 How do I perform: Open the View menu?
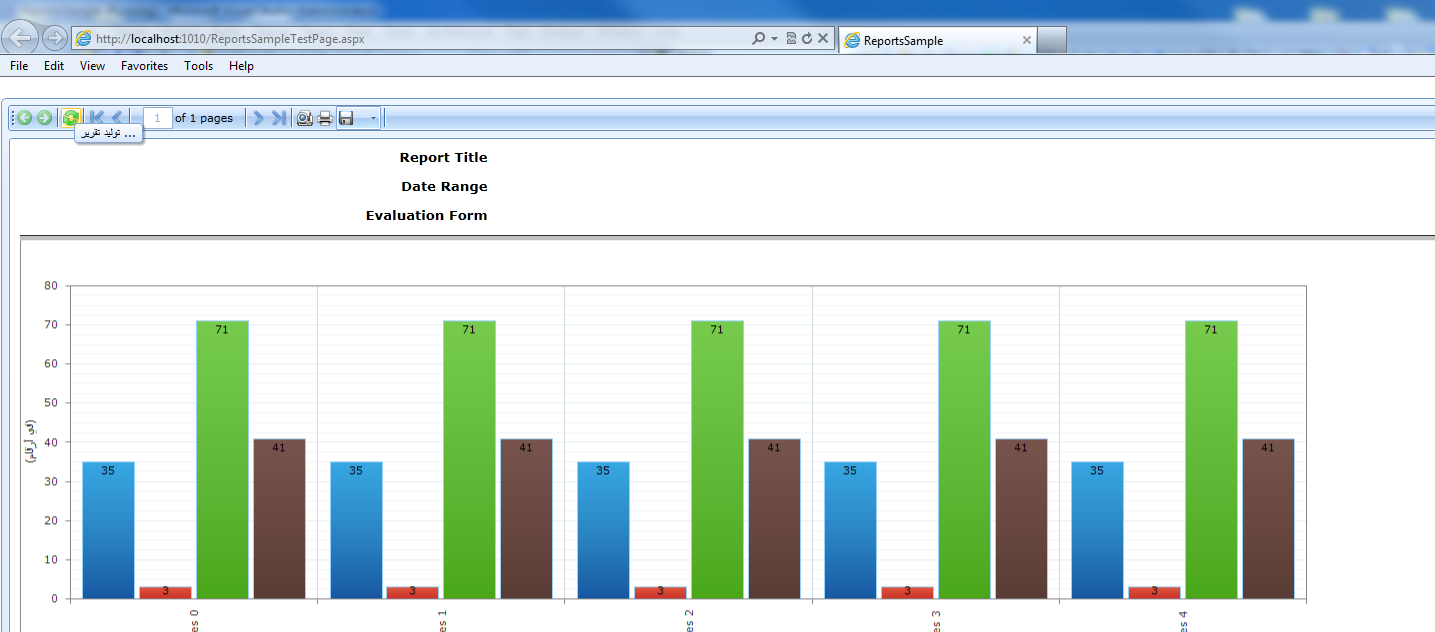click(x=92, y=66)
